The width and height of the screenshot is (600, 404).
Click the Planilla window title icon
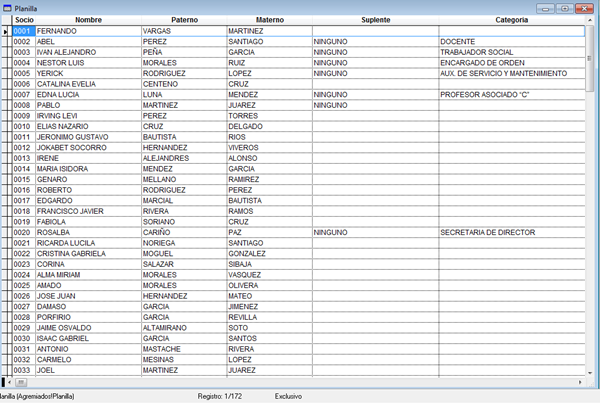click(7, 8)
